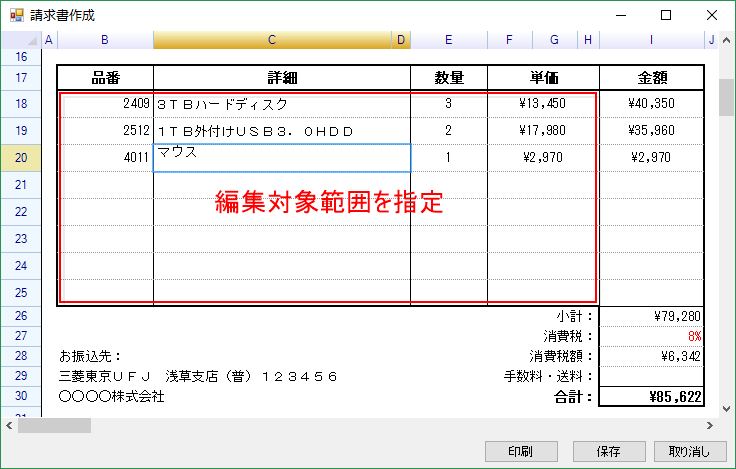Click the select-all corner of the spreadsheet
The height and width of the screenshot is (469, 736).
[20, 40]
